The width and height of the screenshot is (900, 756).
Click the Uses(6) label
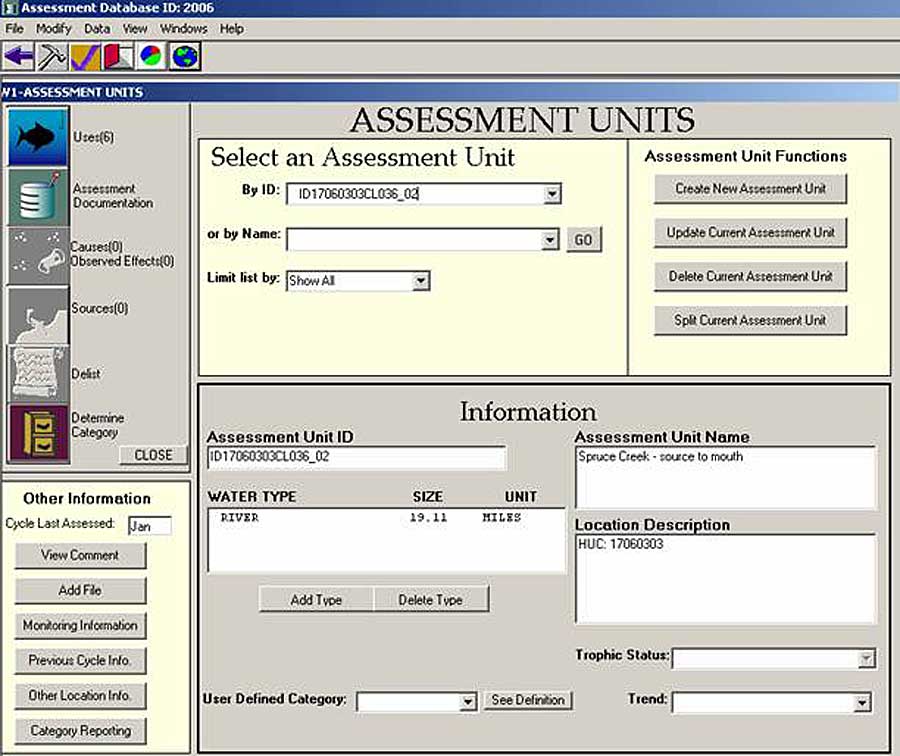tap(94, 137)
